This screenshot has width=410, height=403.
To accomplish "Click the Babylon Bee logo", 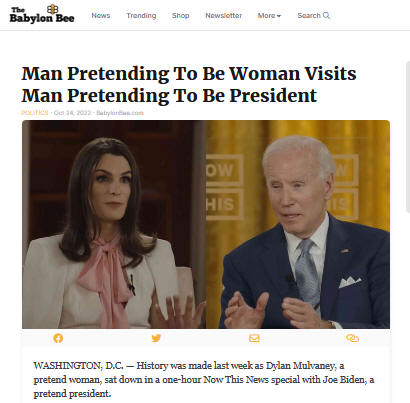I will tap(42, 15).
